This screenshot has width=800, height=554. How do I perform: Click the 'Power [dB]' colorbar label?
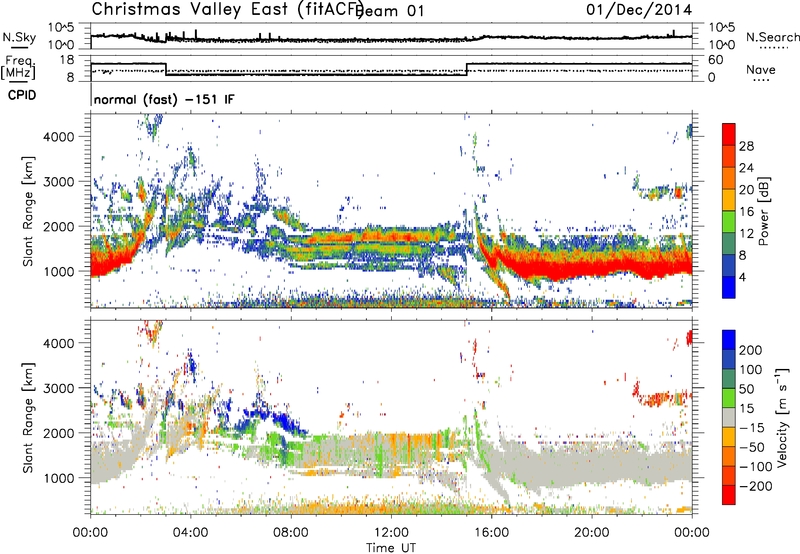(764, 211)
